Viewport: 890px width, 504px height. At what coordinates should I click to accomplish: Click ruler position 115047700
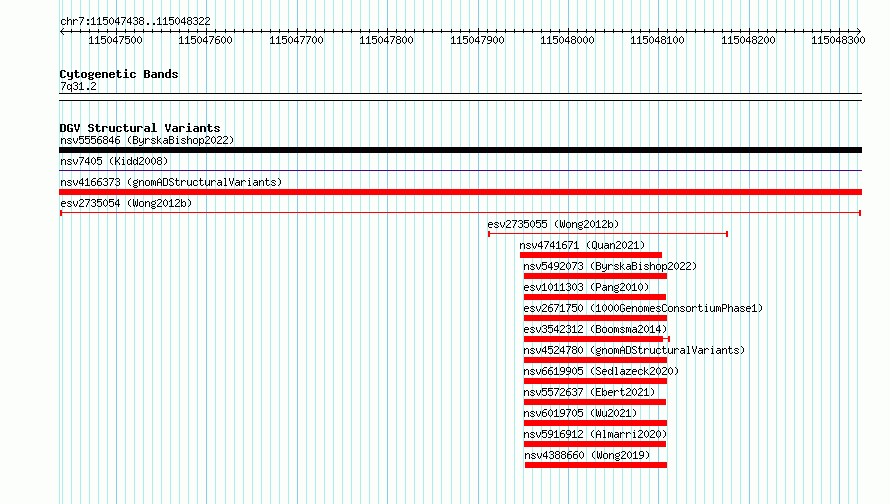point(296,40)
